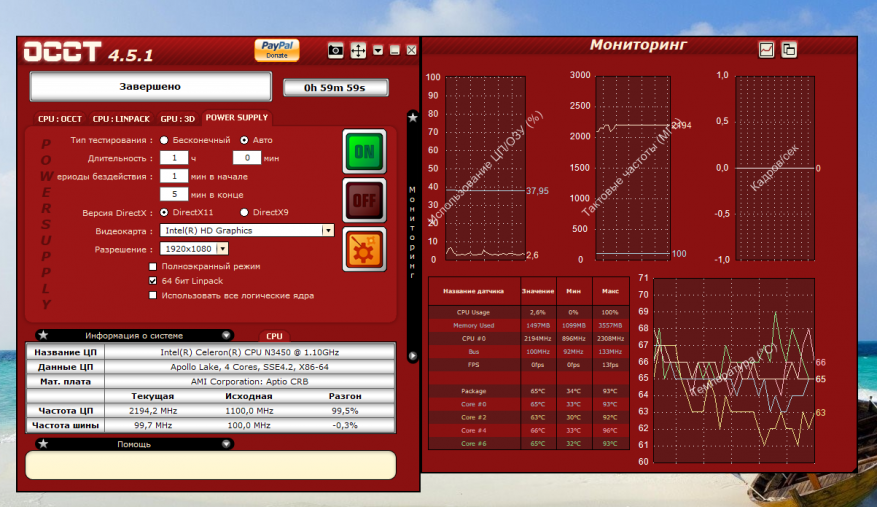Start the test with the green ON button
Screen dimensions: 877x507
[364, 152]
